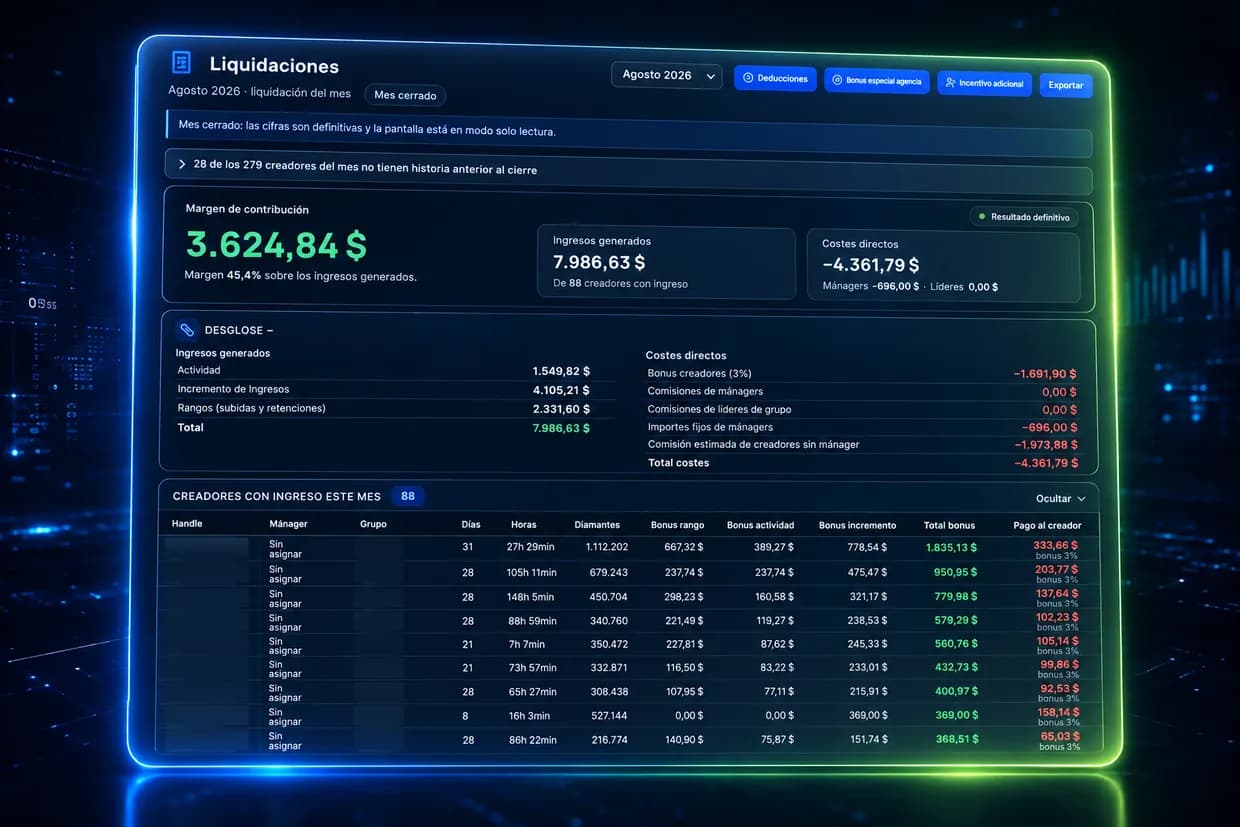Click the hours cell 105h 11min
Screen dimensions: 1240x827
tap(531, 572)
